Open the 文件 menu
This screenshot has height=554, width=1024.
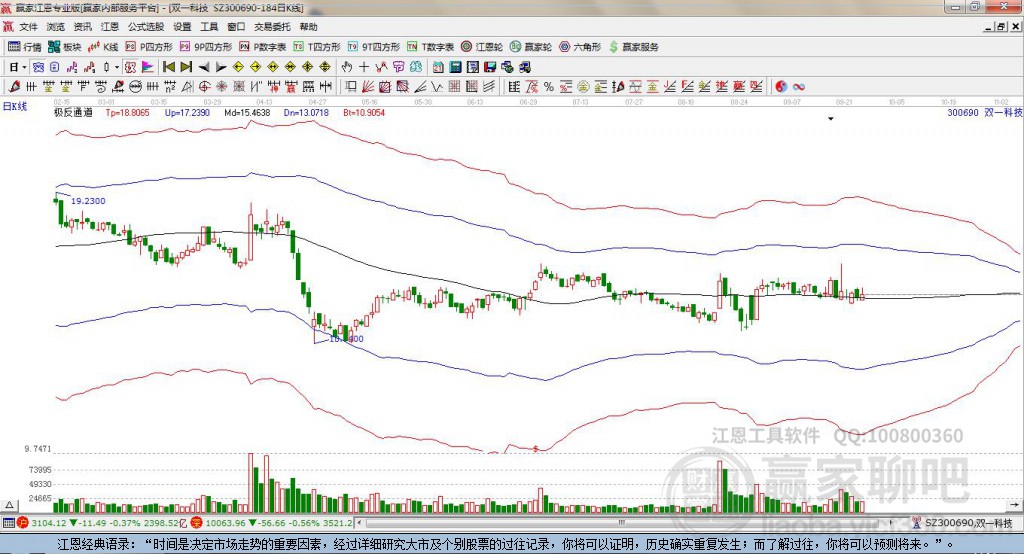(28, 27)
